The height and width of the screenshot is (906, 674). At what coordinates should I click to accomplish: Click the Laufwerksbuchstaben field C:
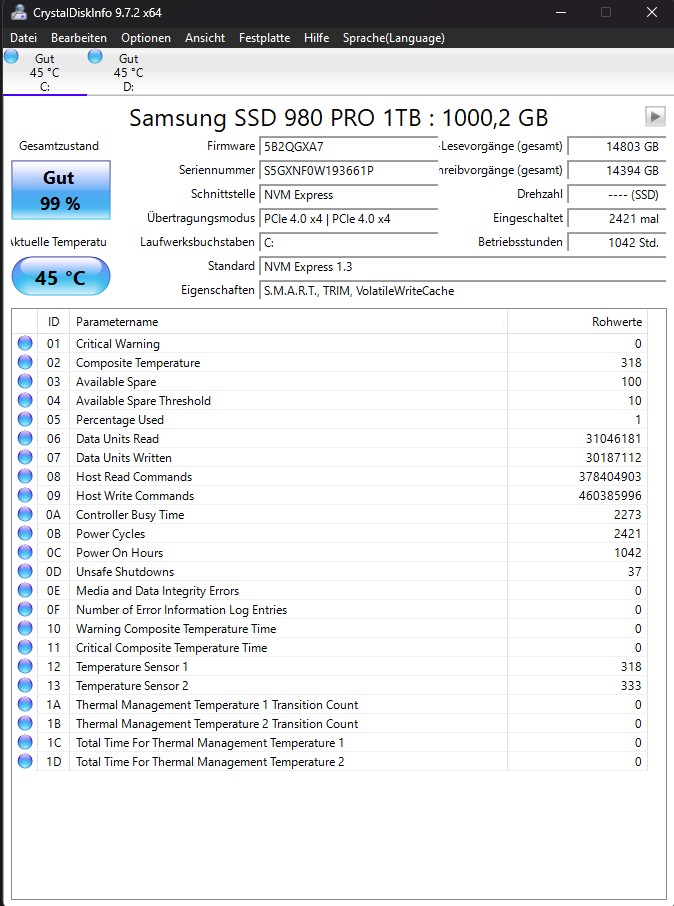[x=348, y=243]
